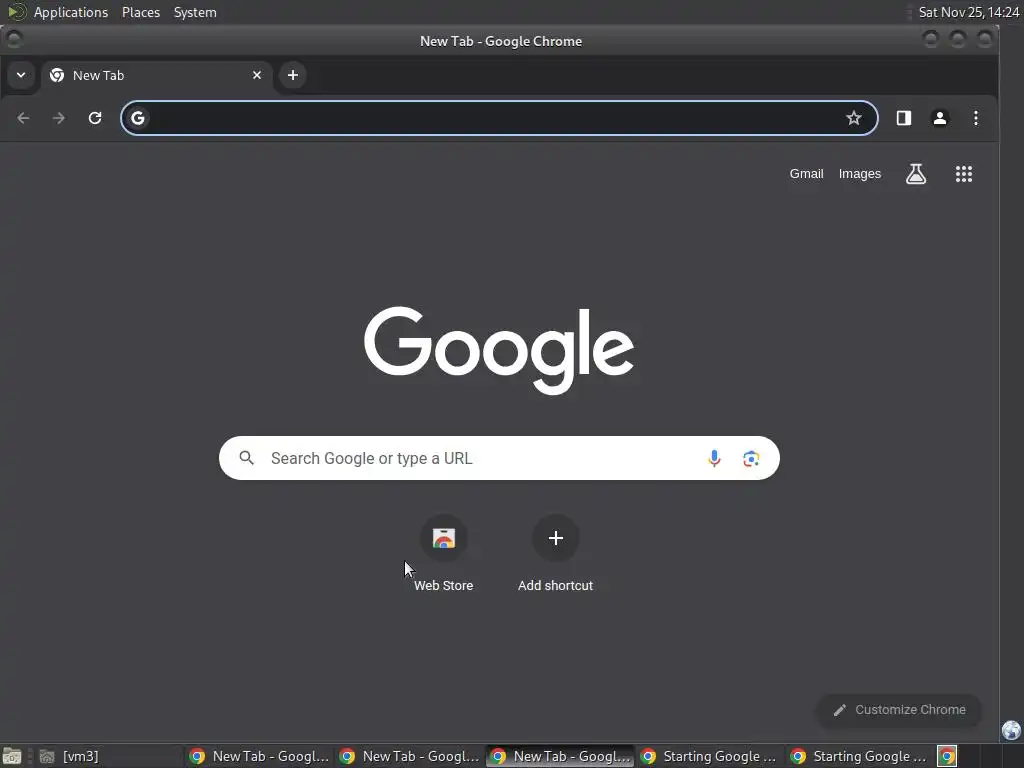Screen dimensions: 1024x768
Task: Open Chrome three-dot menu
Action: coord(976,118)
